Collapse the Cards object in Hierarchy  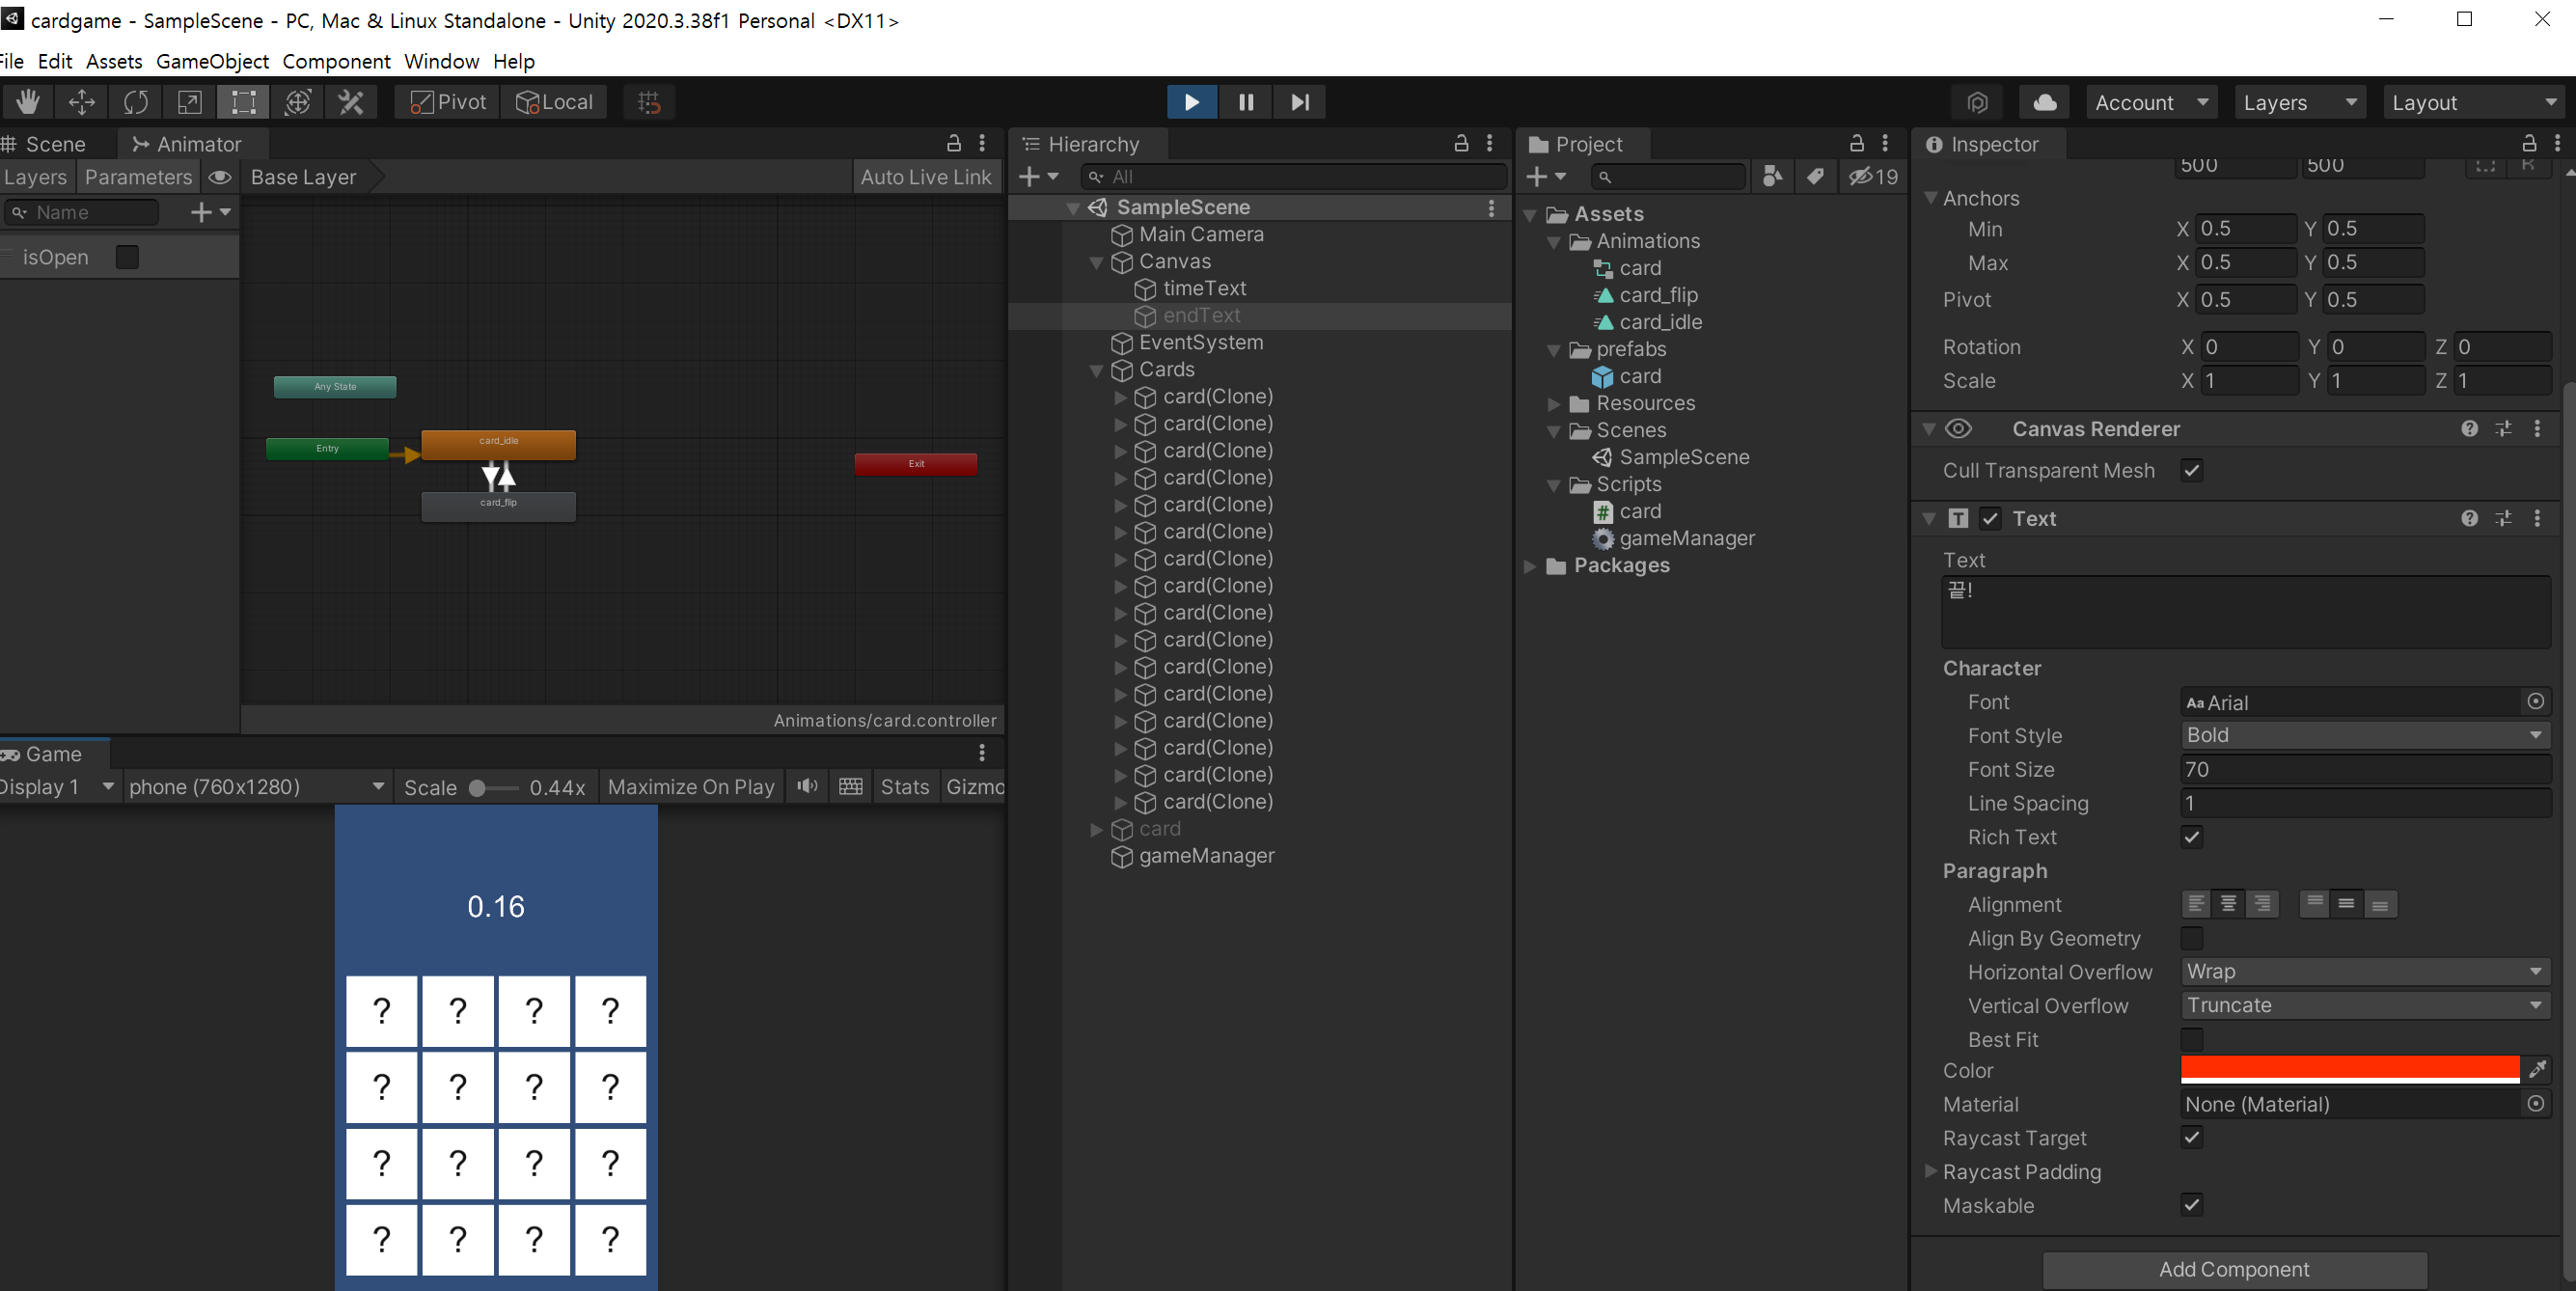[1097, 370]
